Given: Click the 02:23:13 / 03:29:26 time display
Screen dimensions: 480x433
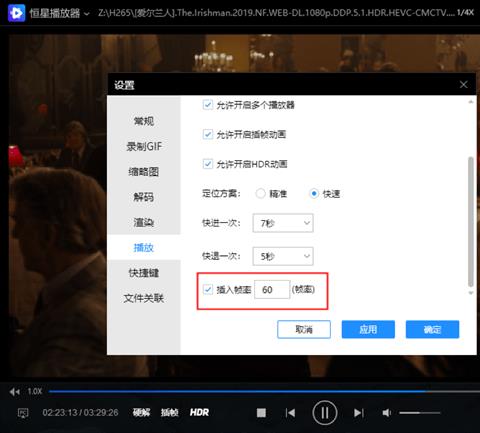Looking at the screenshot, I should pyautogui.click(x=80, y=413).
